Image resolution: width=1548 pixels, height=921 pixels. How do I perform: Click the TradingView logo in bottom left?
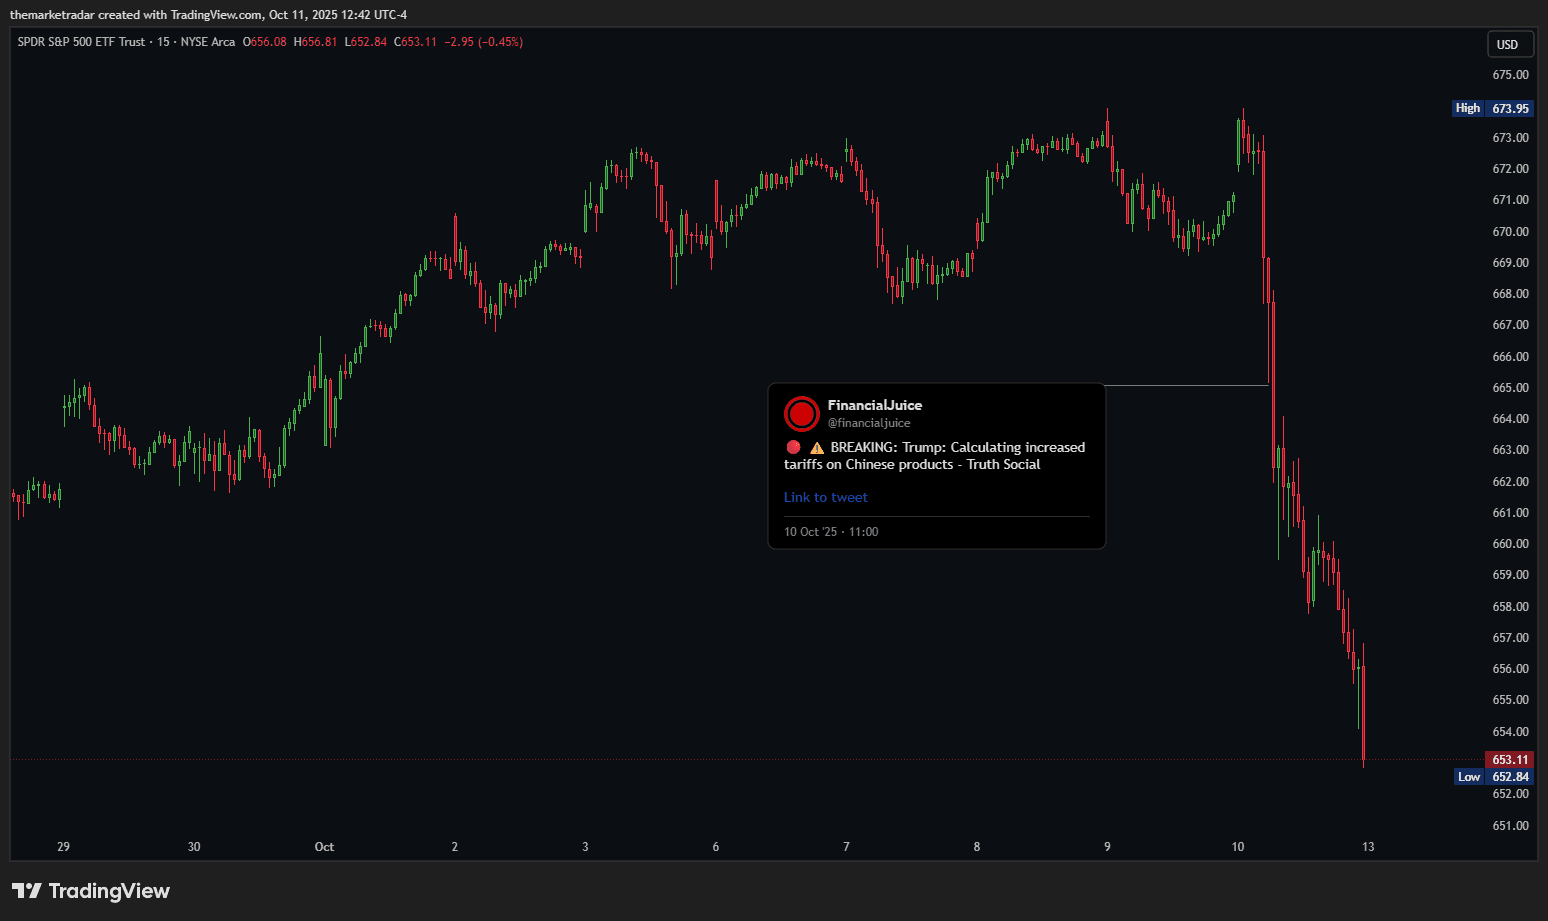click(90, 890)
